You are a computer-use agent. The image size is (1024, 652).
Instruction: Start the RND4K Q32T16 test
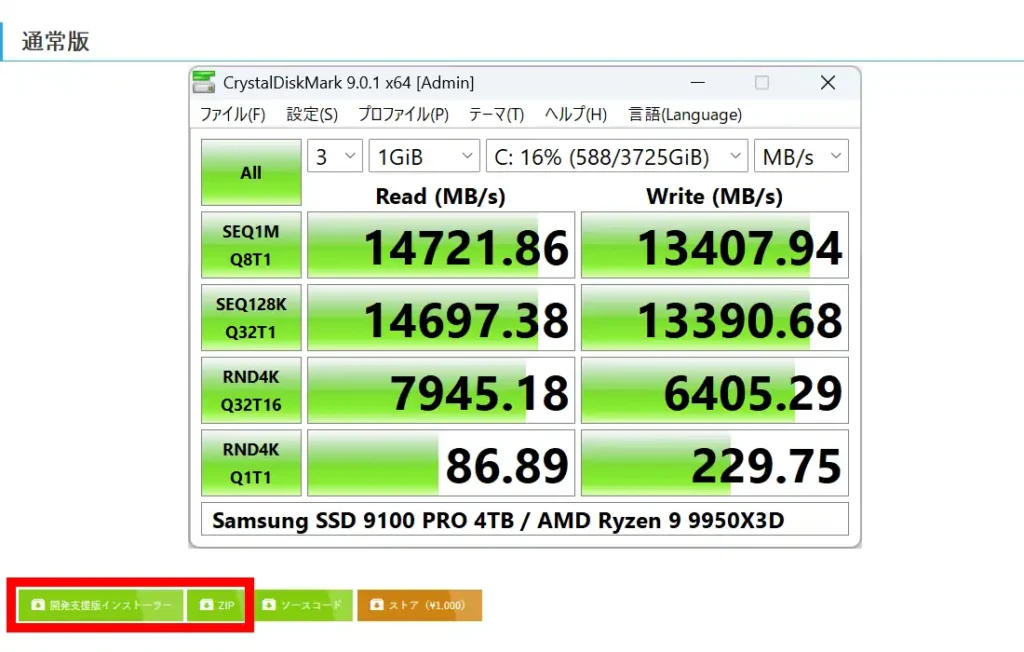250,390
